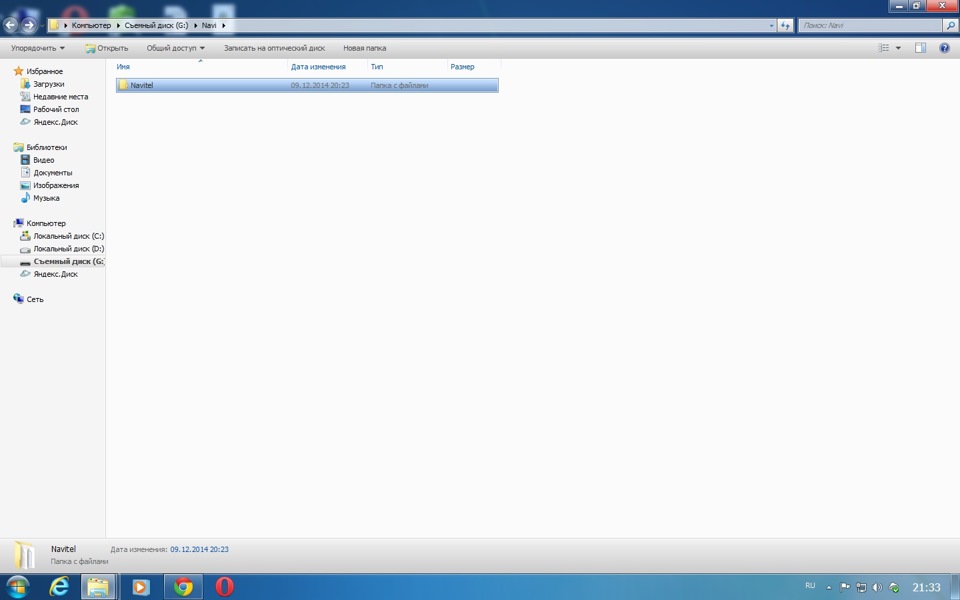The image size is (960, 600).
Task: Click Navi in the address path
Action: pos(209,25)
